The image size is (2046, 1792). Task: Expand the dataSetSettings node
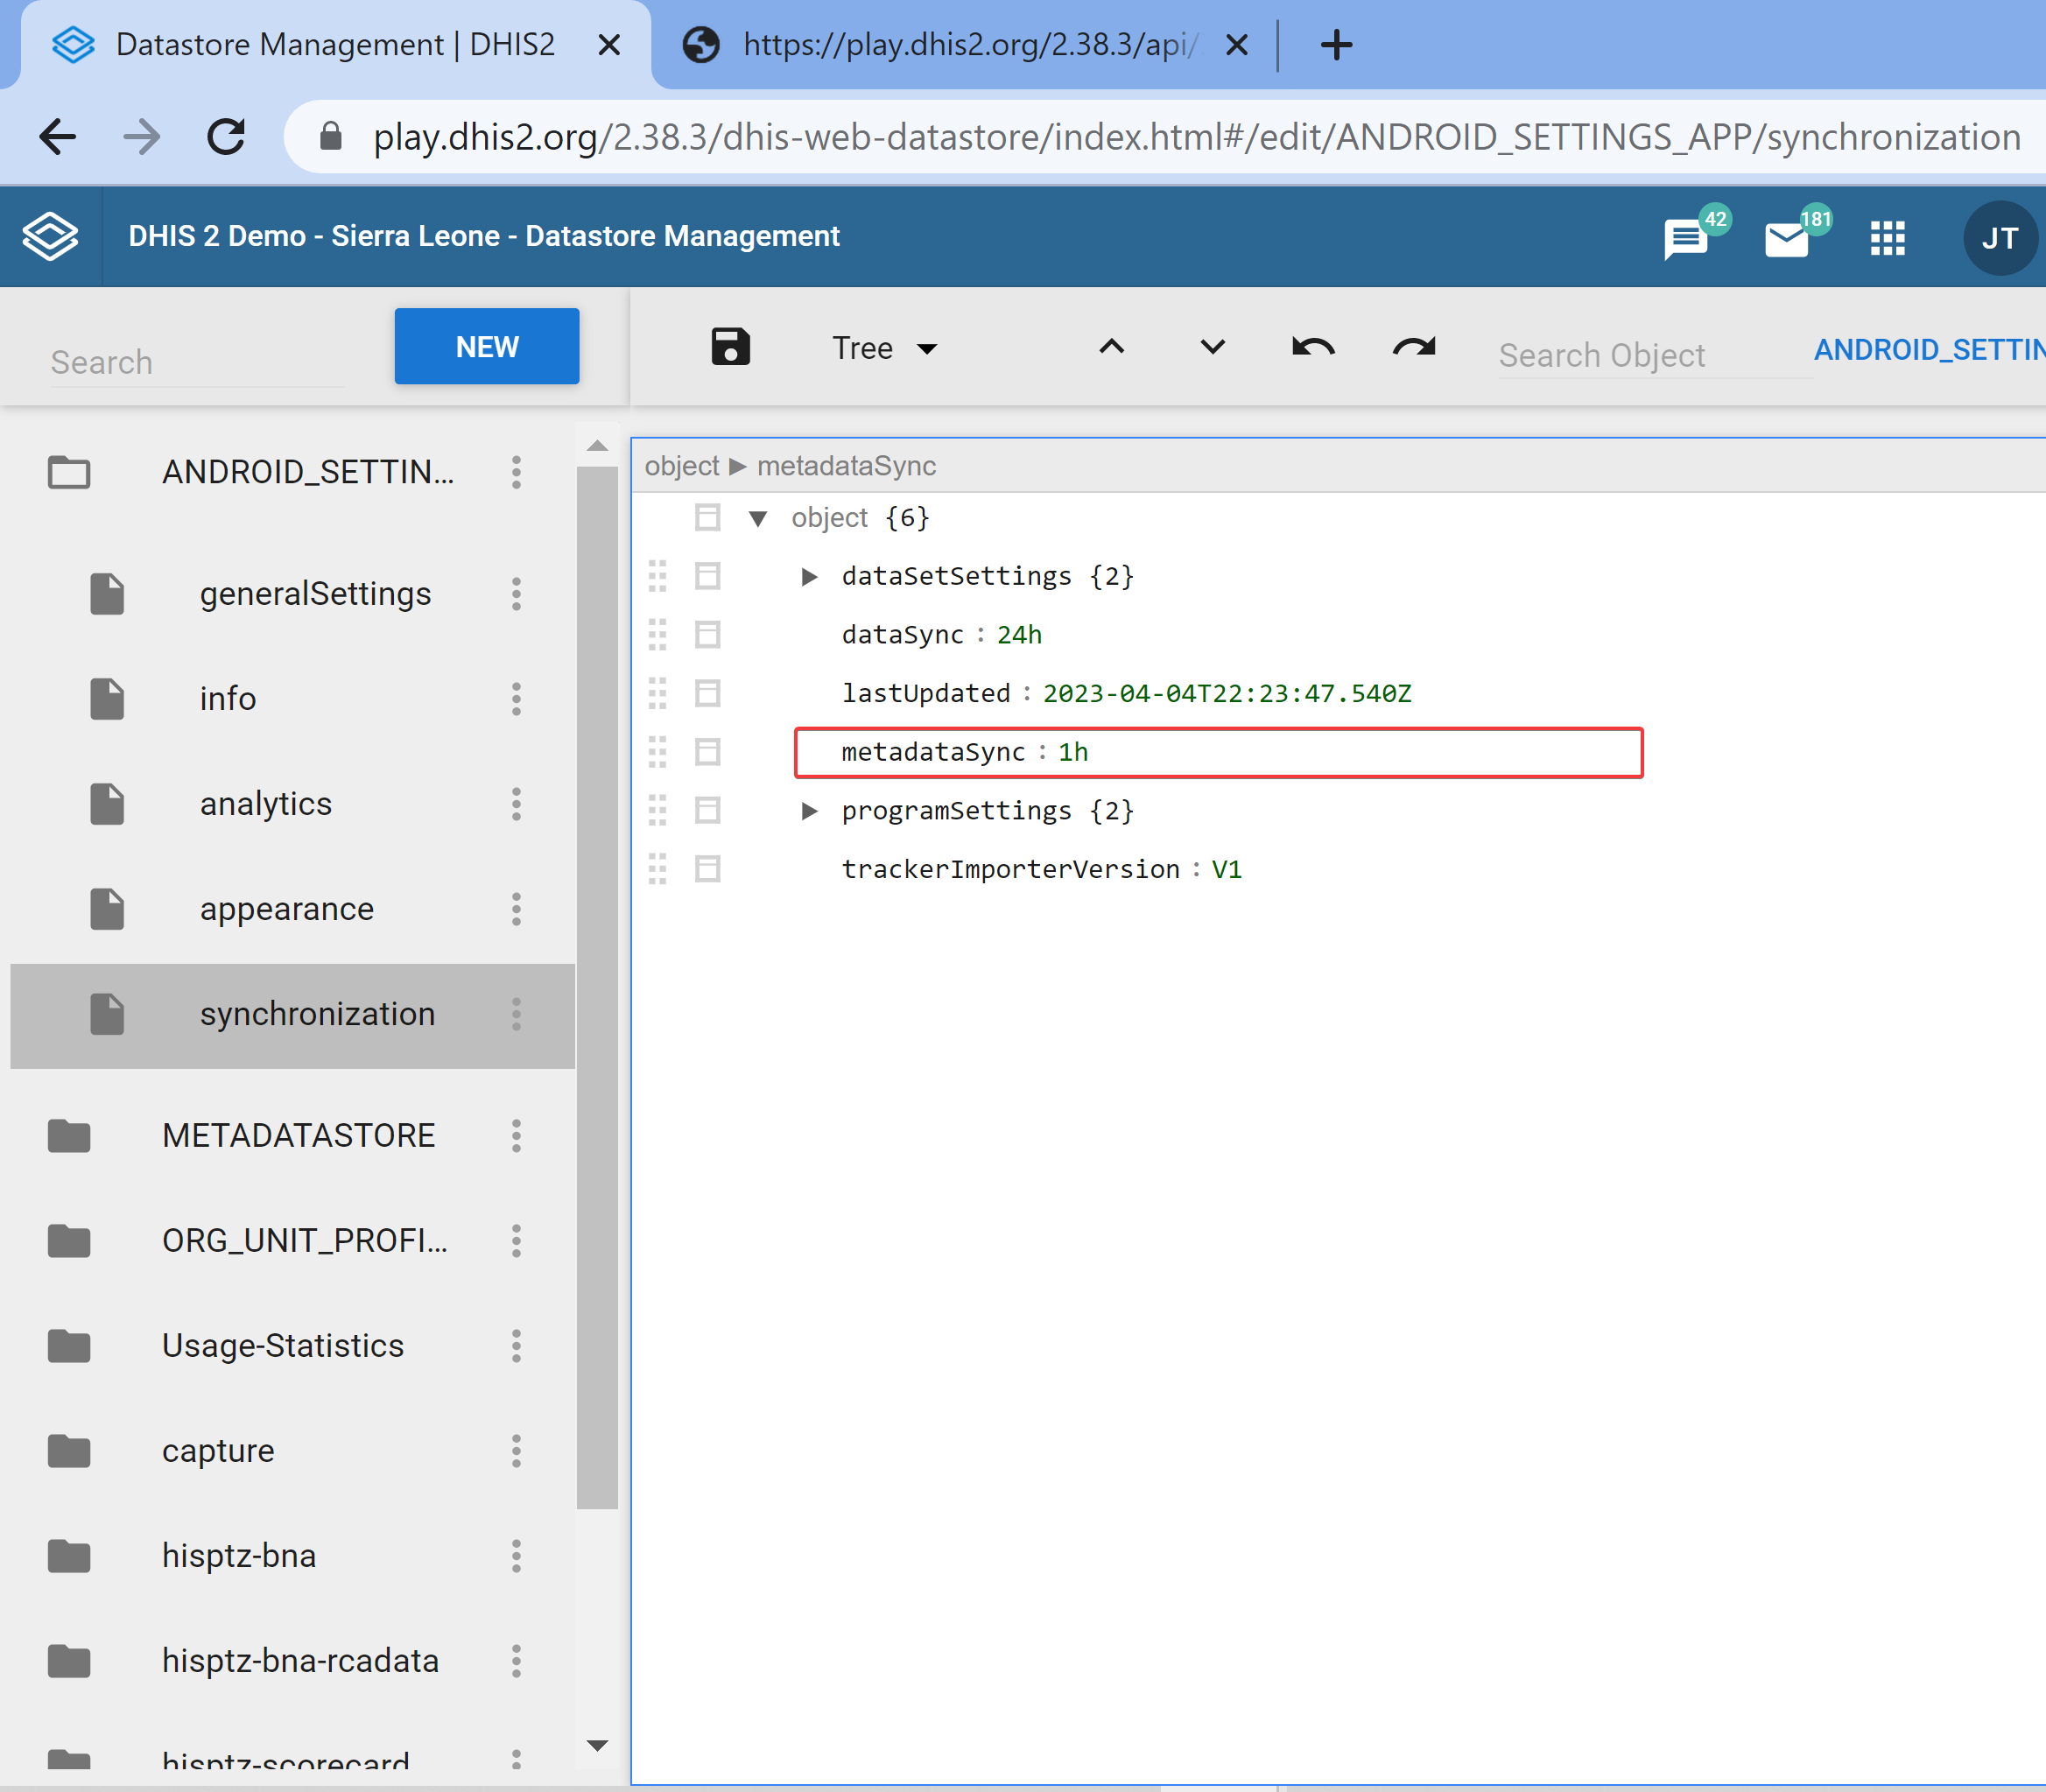click(809, 577)
